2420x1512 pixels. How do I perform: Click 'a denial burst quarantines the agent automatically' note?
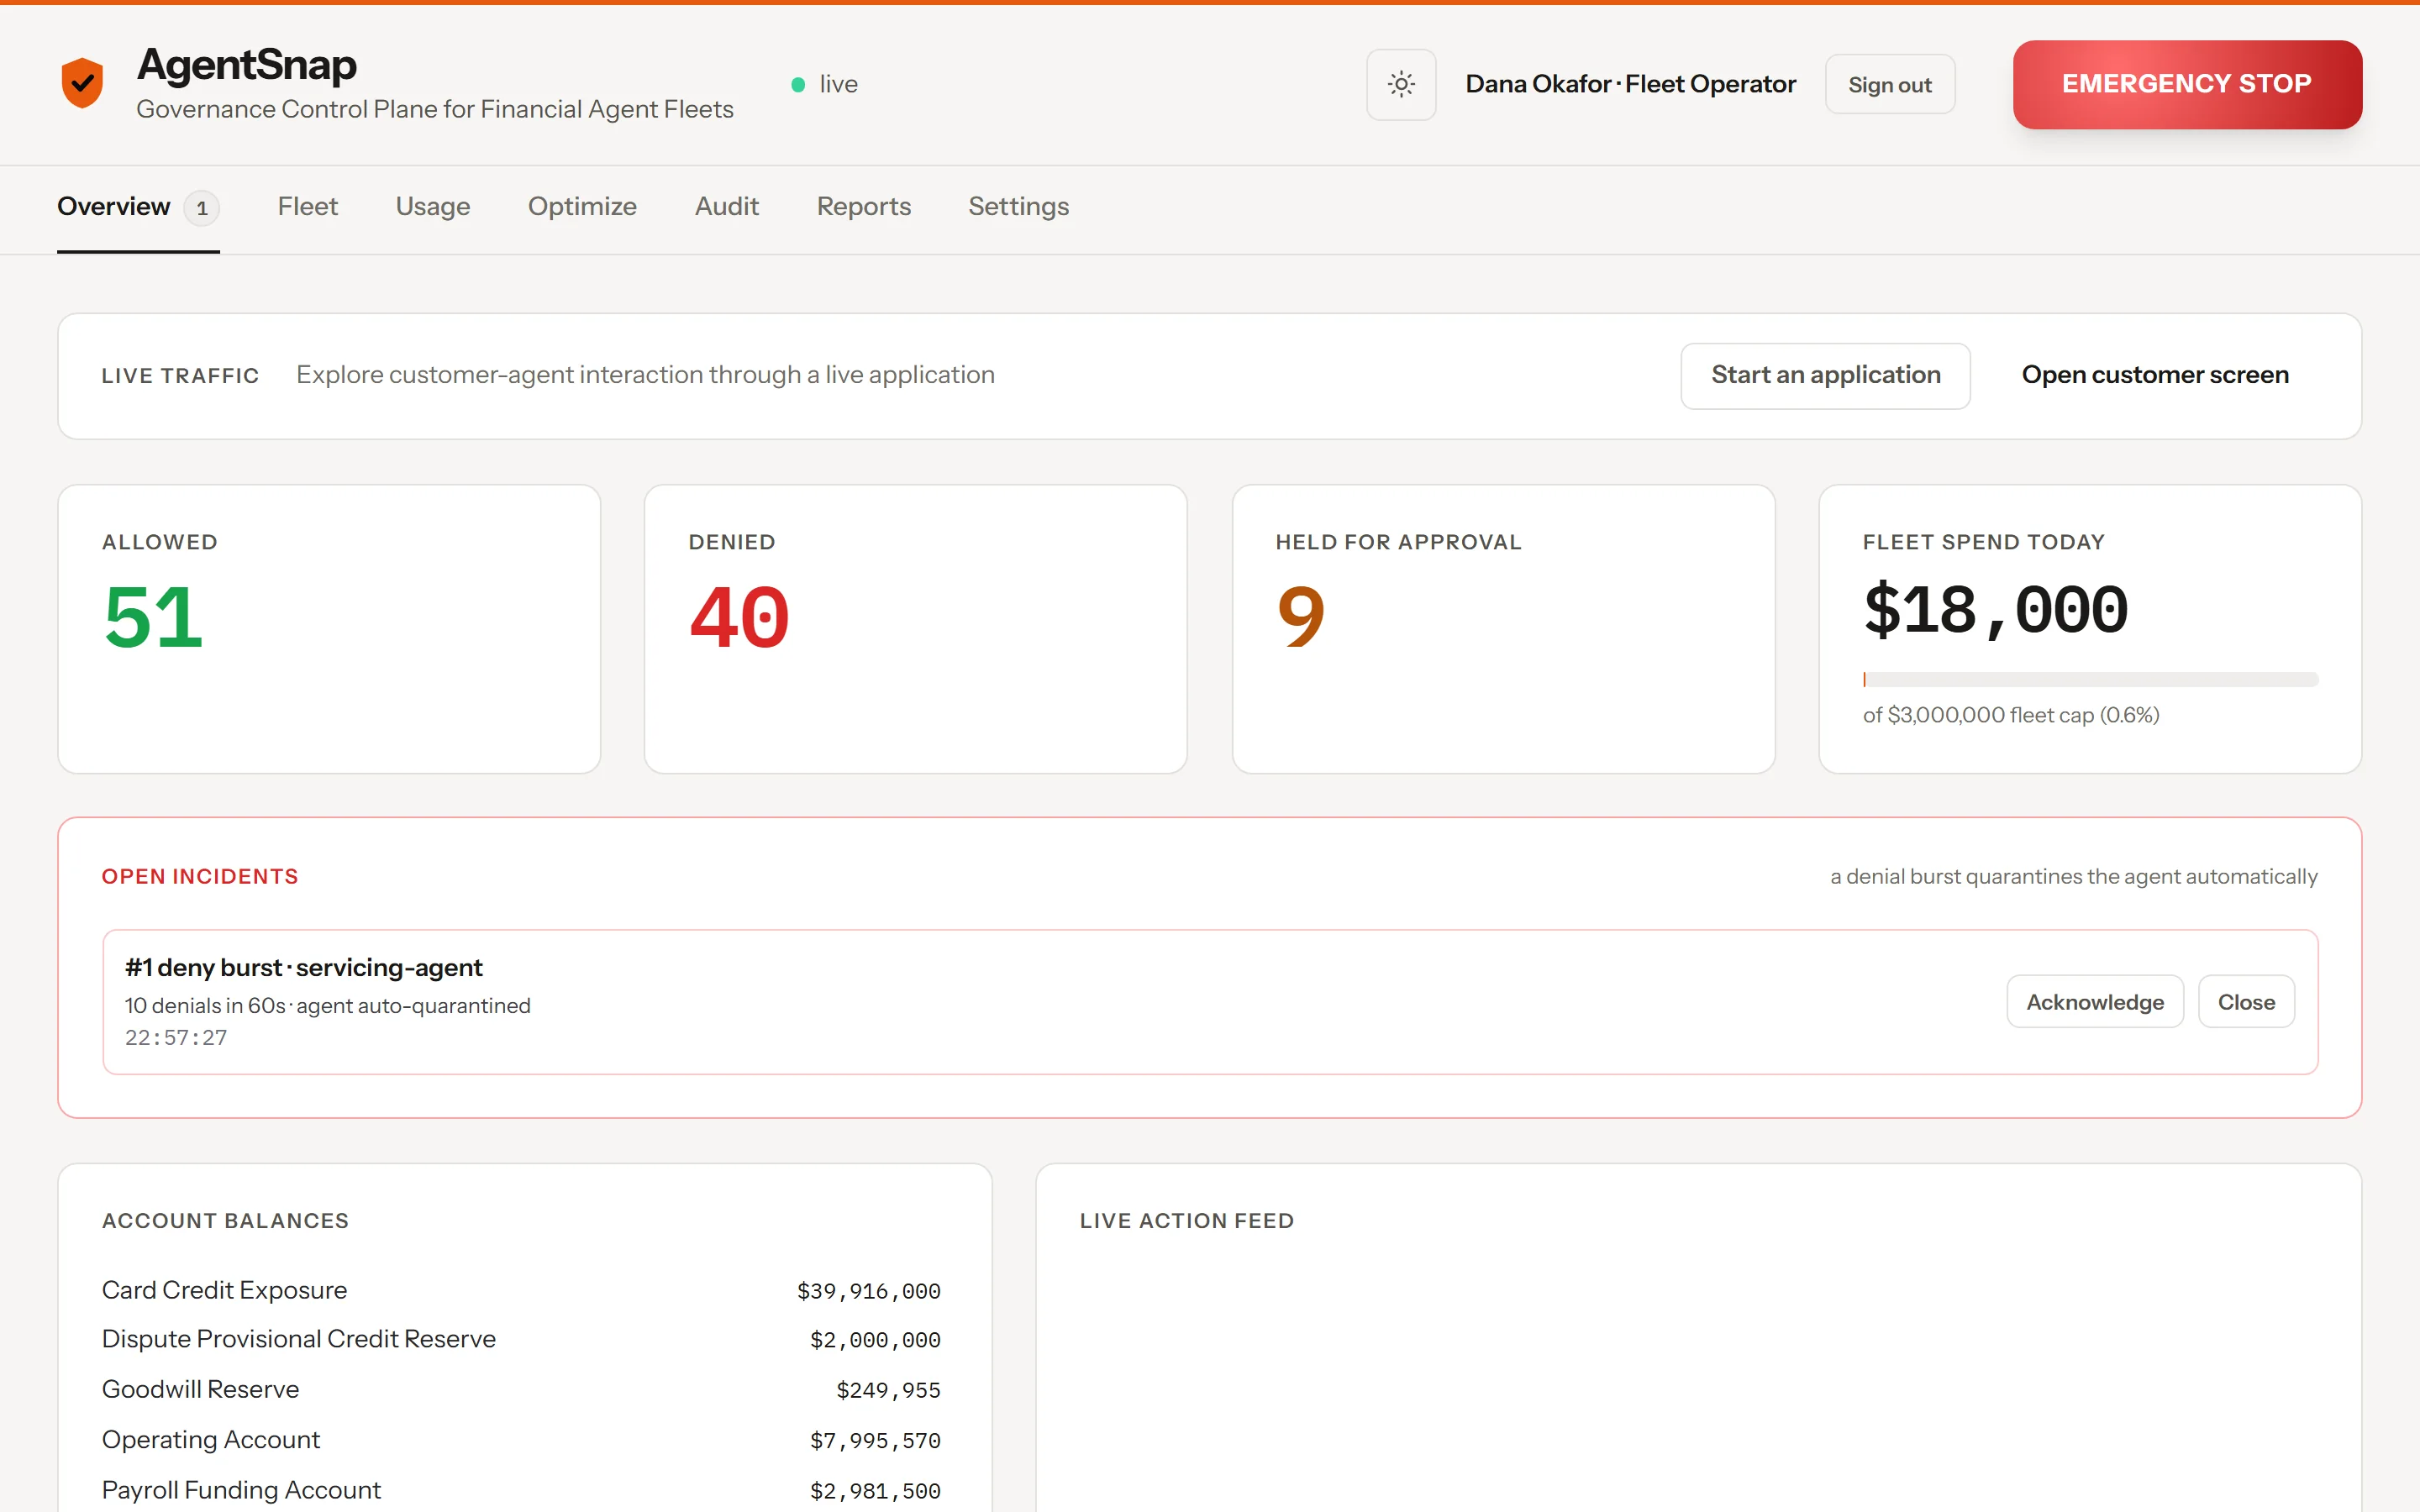2074,876
